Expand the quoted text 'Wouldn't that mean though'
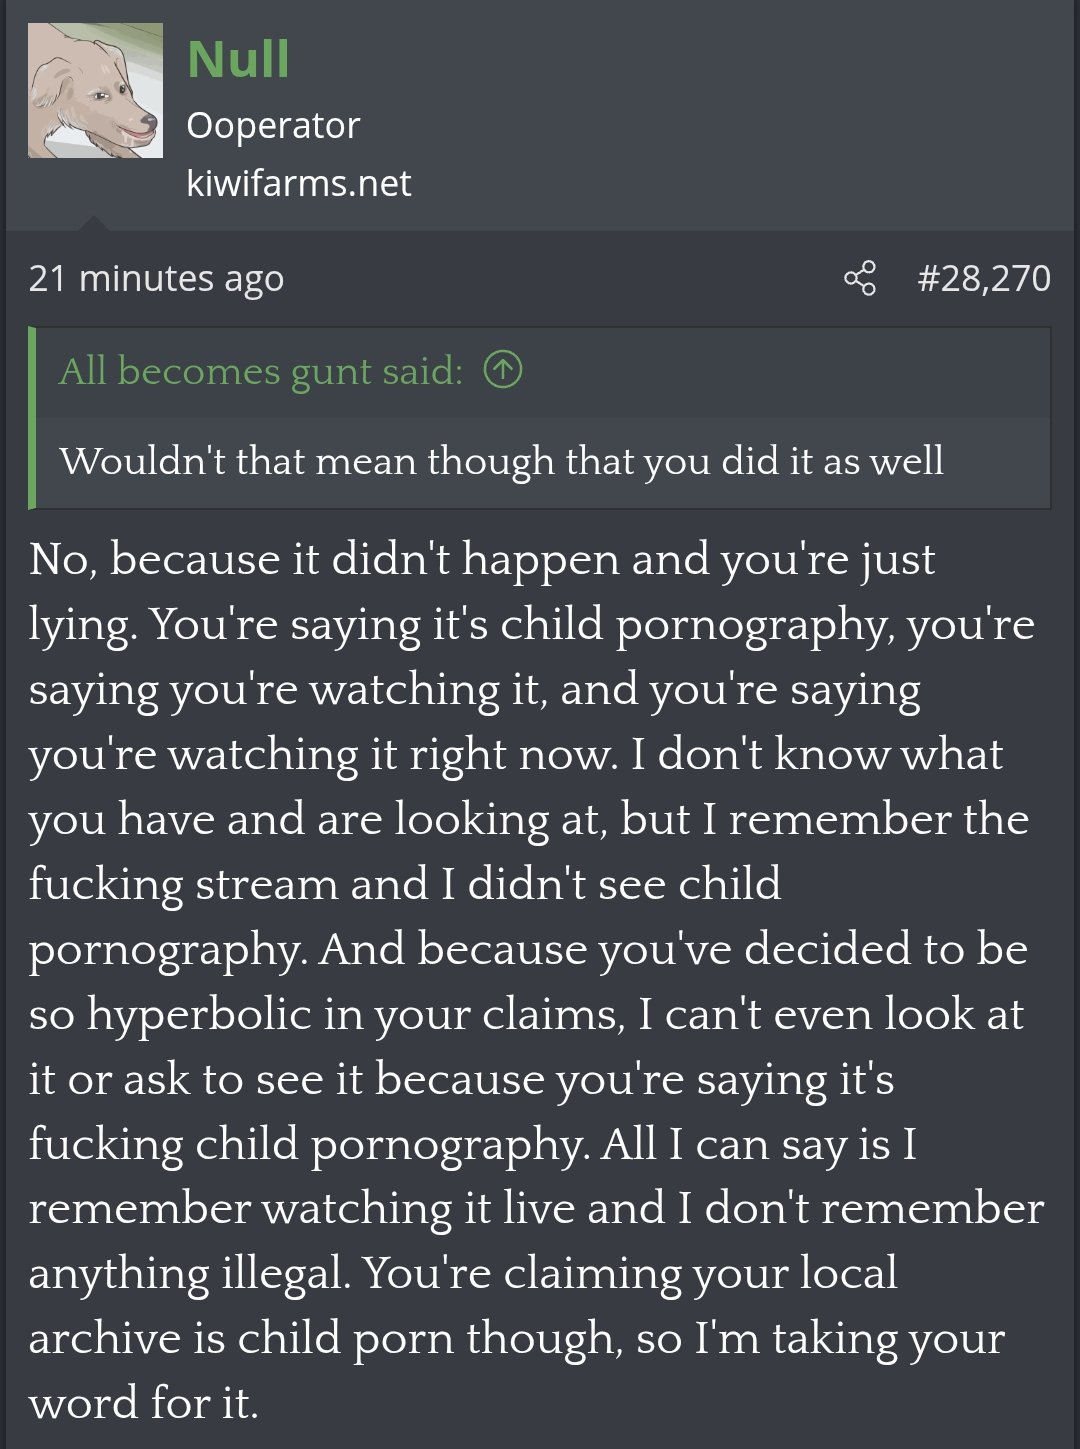This screenshot has height=1449, width=1080. click(x=501, y=461)
